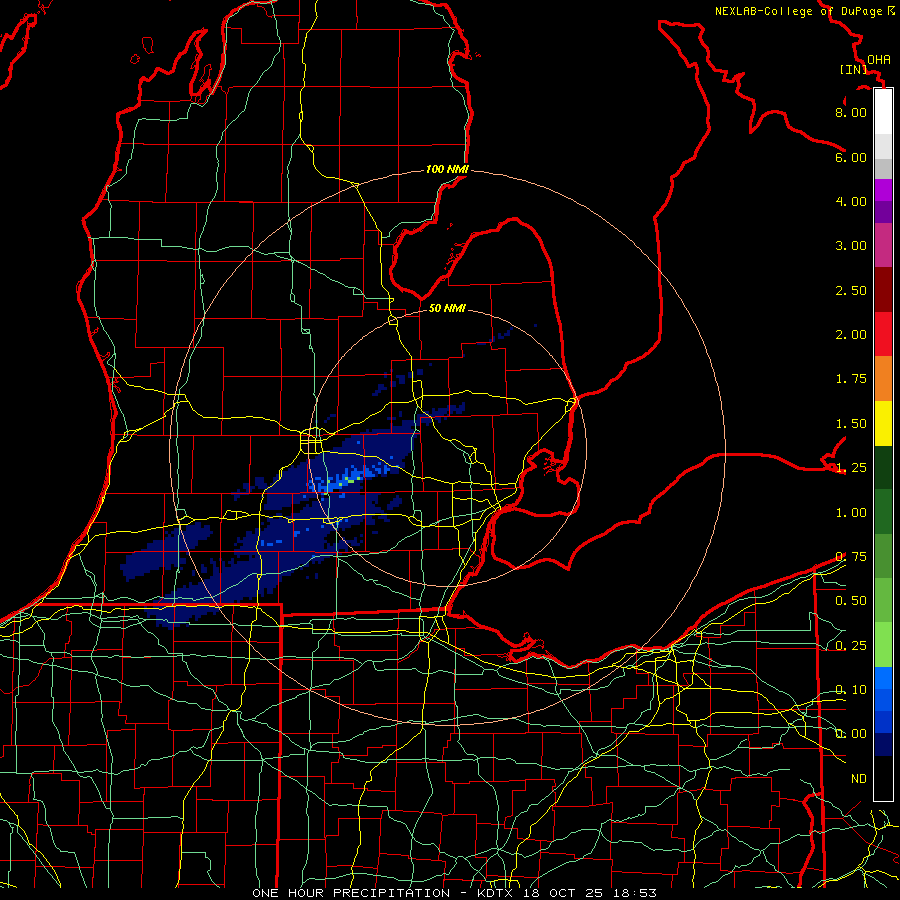Image resolution: width=900 pixels, height=900 pixels.
Task: Pick the light green swatch beside 0.25
Action: (883, 645)
